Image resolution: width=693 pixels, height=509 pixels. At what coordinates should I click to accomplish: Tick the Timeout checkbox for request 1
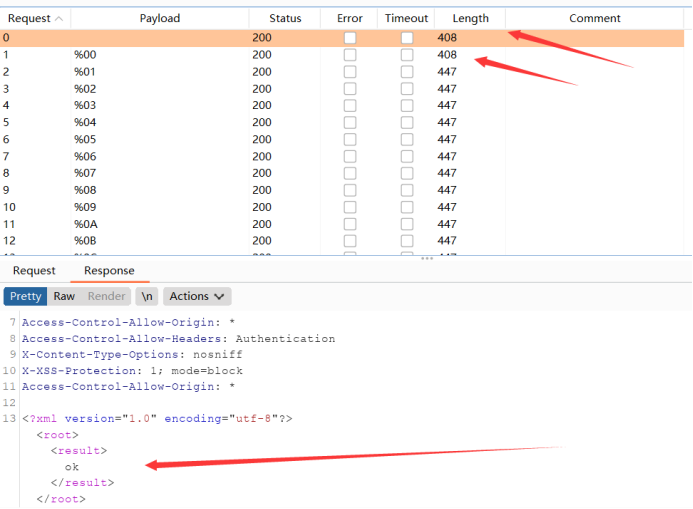coord(406,55)
